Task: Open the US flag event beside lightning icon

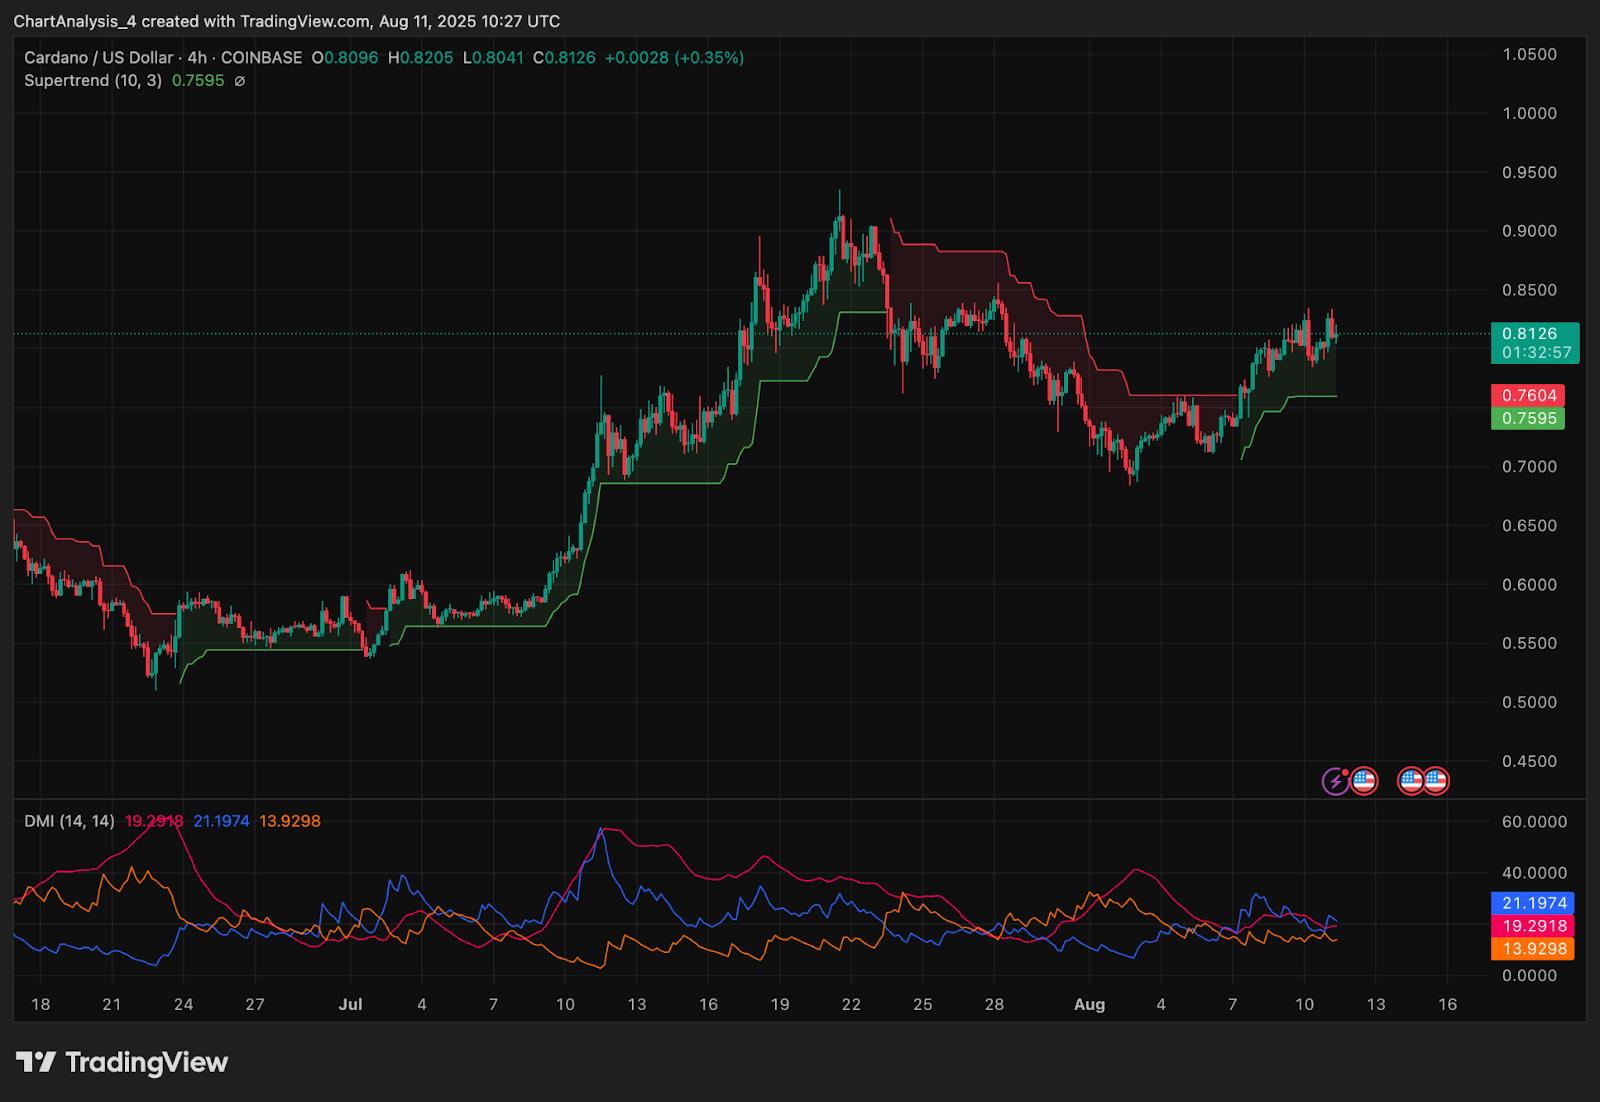Action: click(x=1364, y=781)
